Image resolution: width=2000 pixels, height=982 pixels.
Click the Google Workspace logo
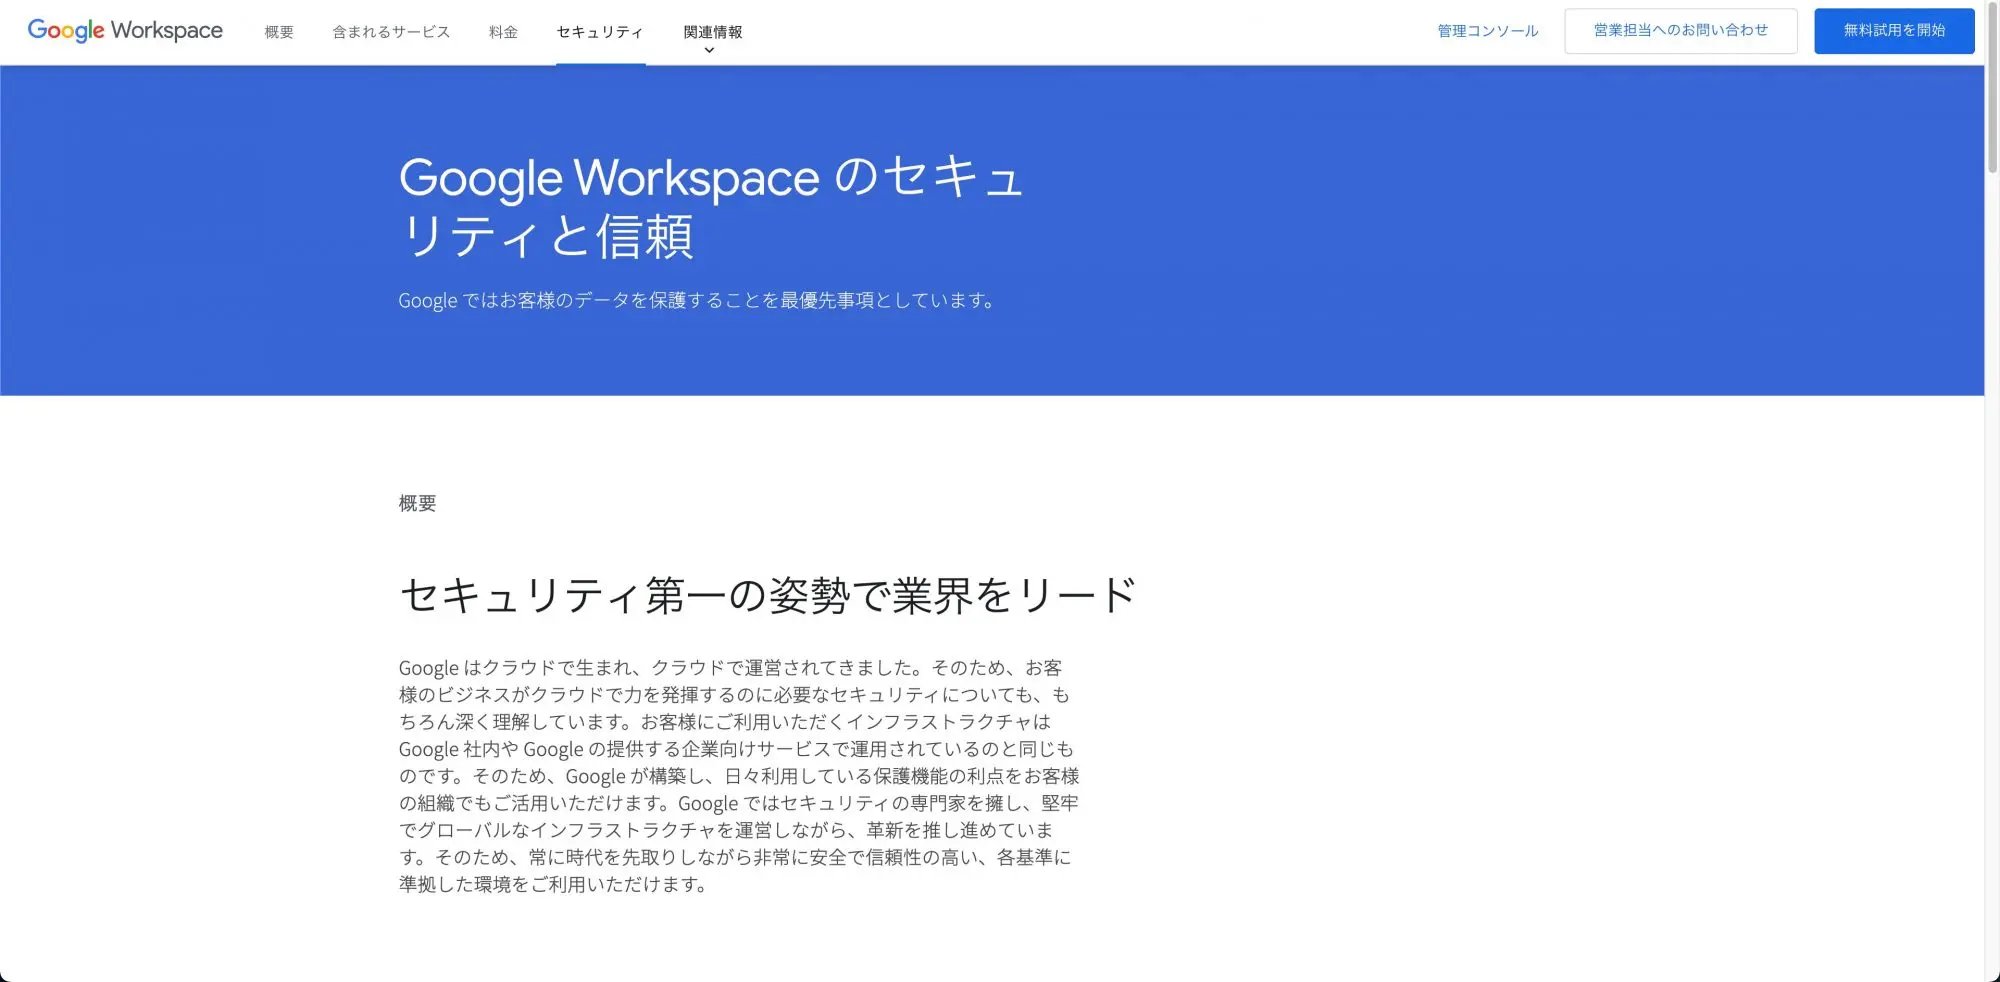pos(125,31)
